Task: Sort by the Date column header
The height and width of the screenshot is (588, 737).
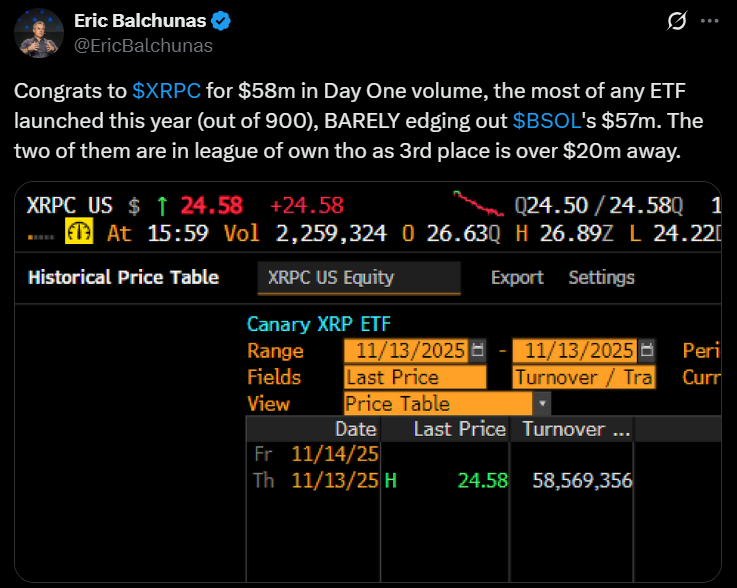Action: (355, 429)
